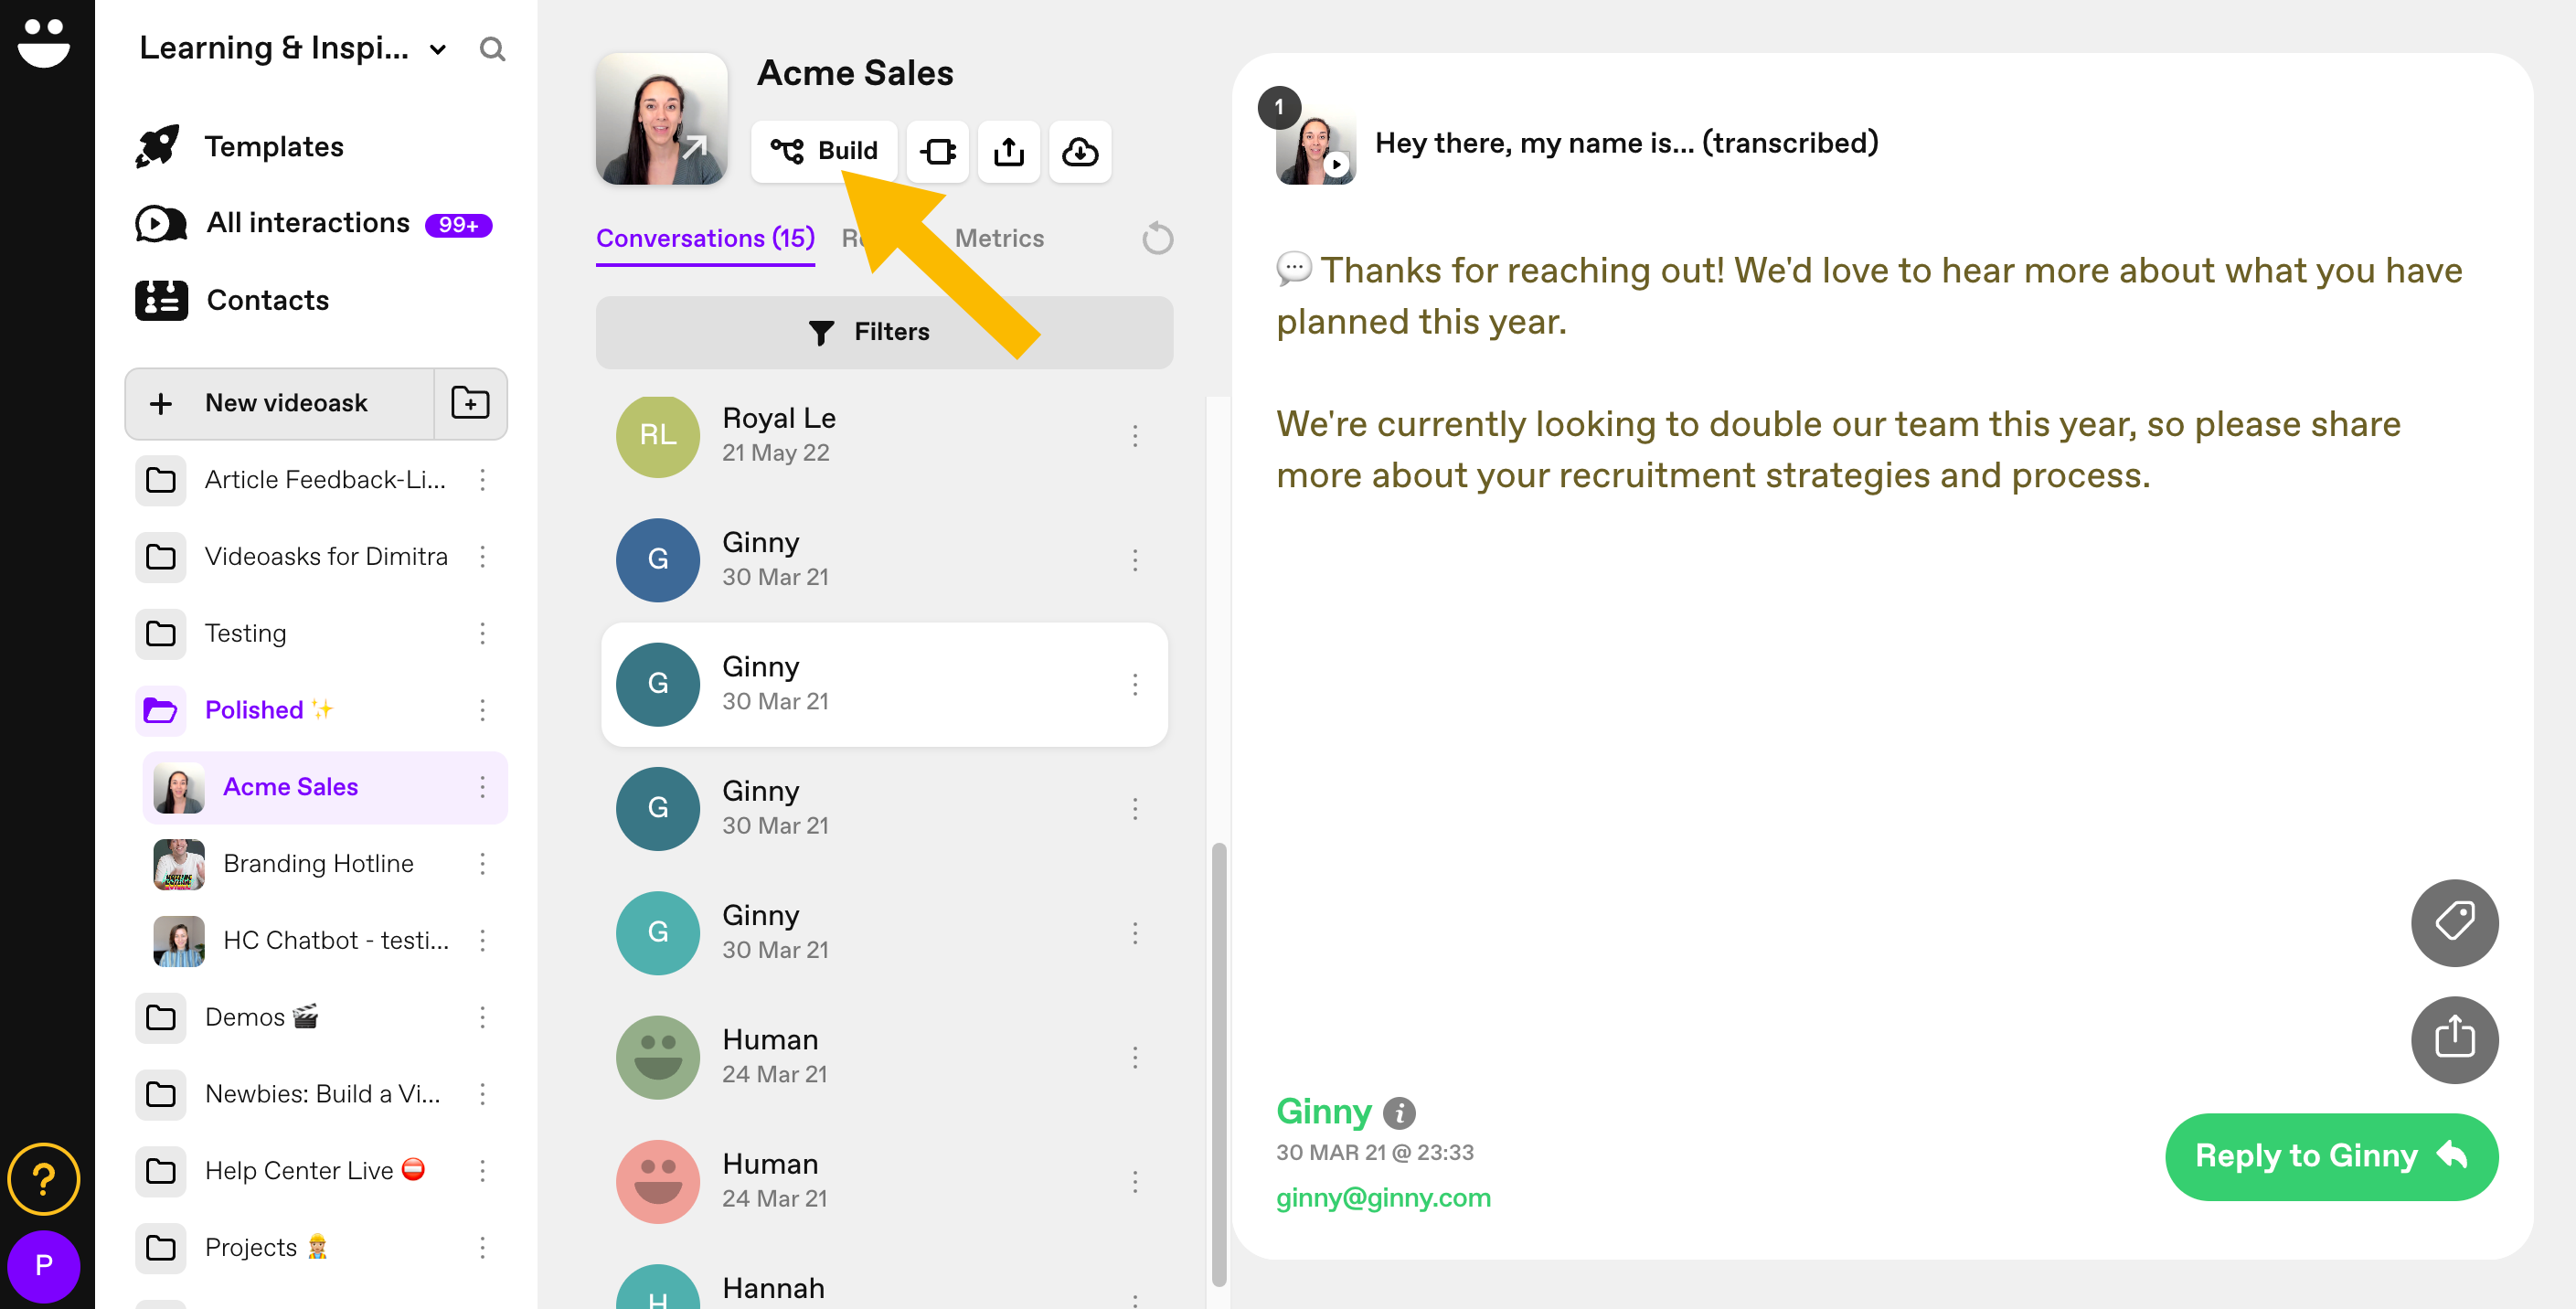The image size is (2576, 1309).
Task: Click the round share response icon
Action: click(x=2454, y=1040)
